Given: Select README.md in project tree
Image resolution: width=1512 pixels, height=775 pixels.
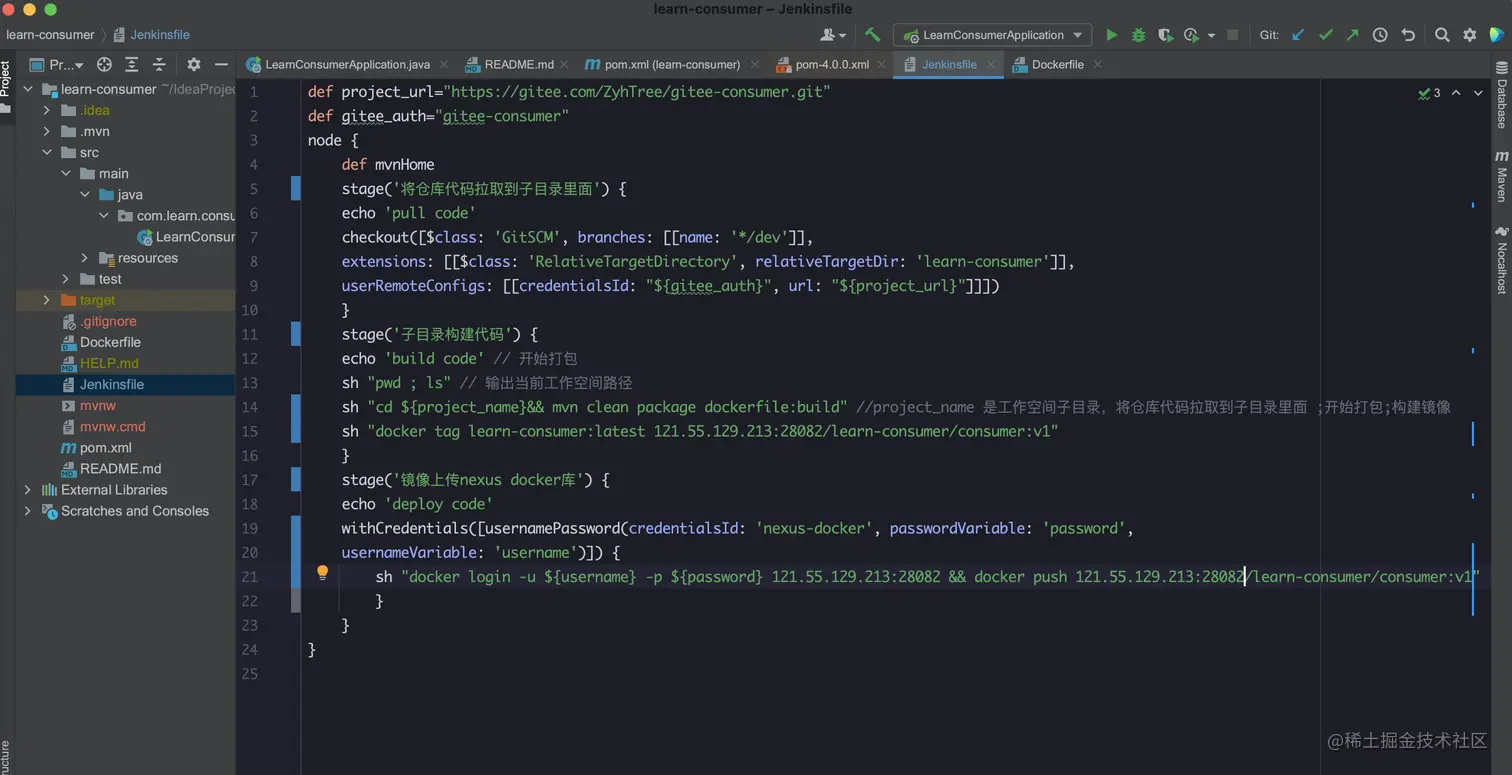Looking at the screenshot, I should (x=121, y=469).
